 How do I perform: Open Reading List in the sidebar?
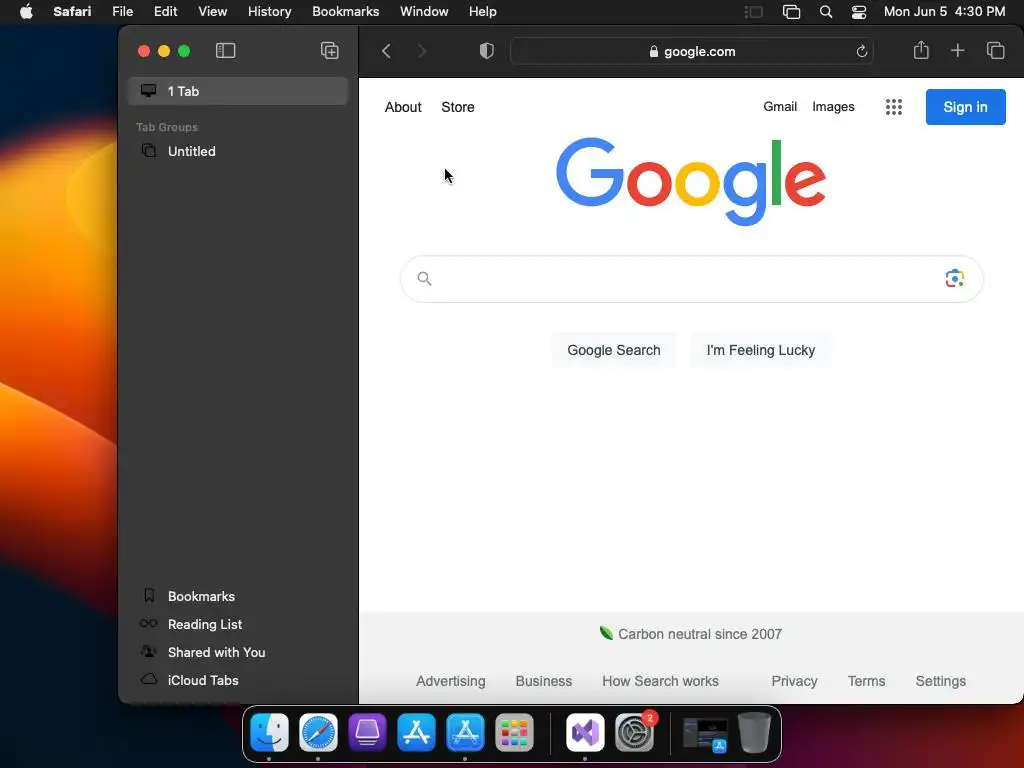238,624
